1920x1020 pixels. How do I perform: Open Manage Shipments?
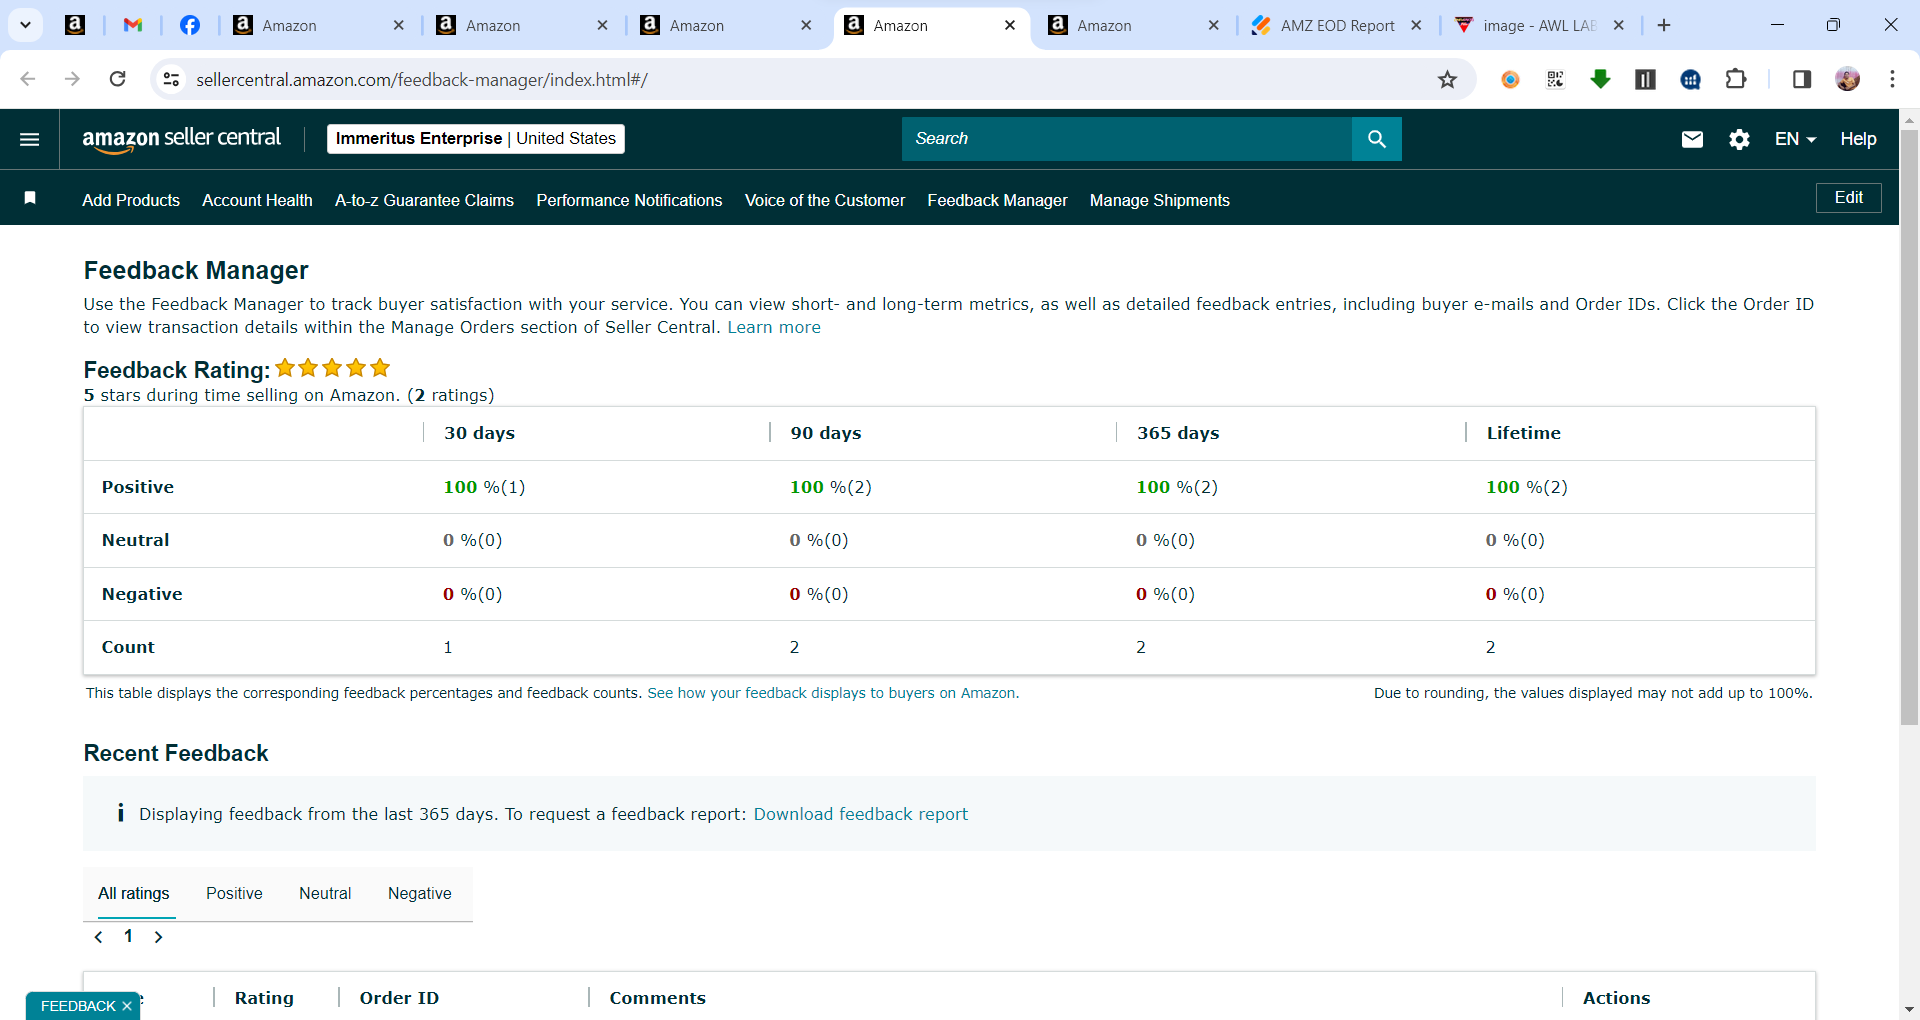tap(1160, 200)
